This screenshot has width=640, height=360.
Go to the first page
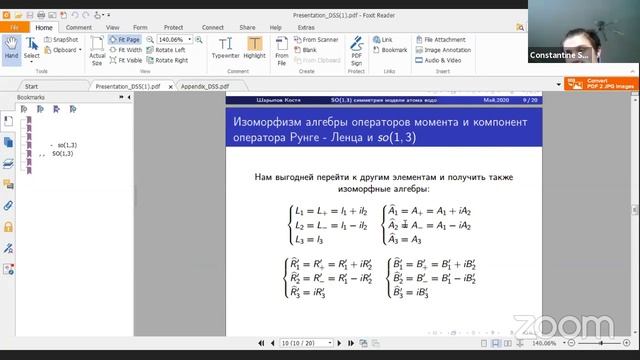(x=261, y=343)
